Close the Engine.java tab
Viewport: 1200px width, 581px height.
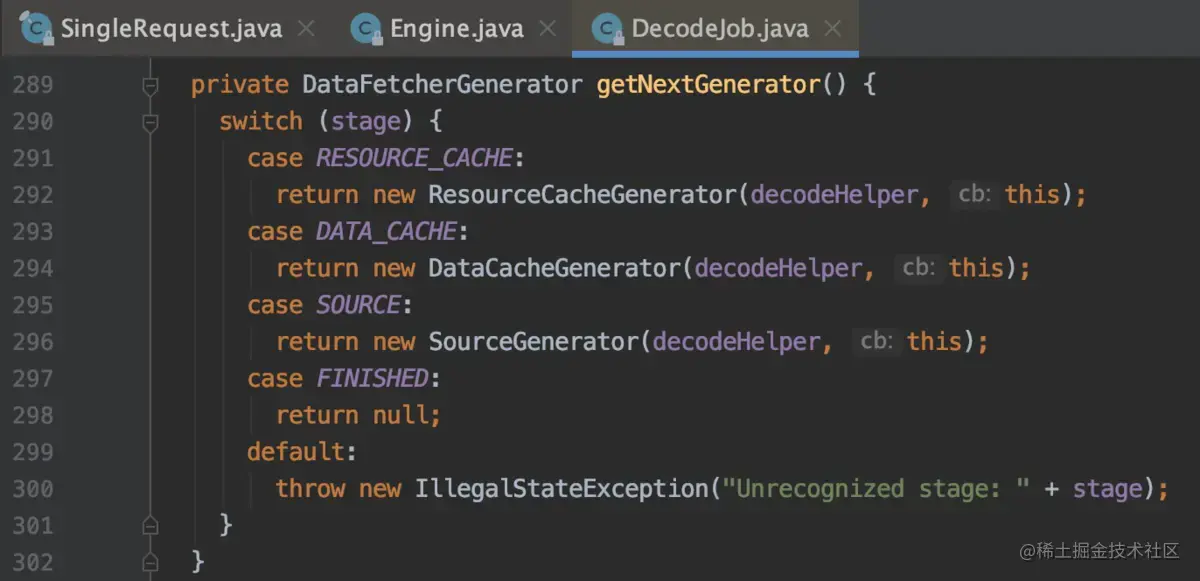pos(547,29)
